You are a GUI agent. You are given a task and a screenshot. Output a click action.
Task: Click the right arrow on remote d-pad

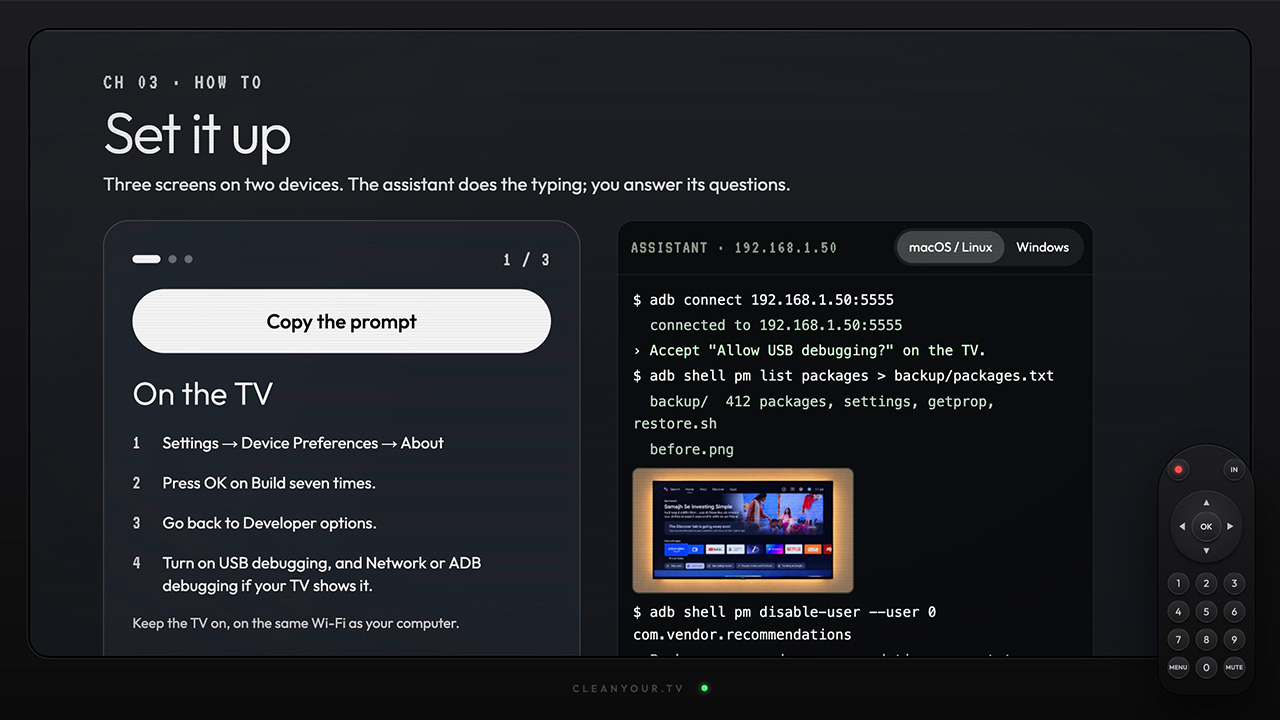(1230, 526)
